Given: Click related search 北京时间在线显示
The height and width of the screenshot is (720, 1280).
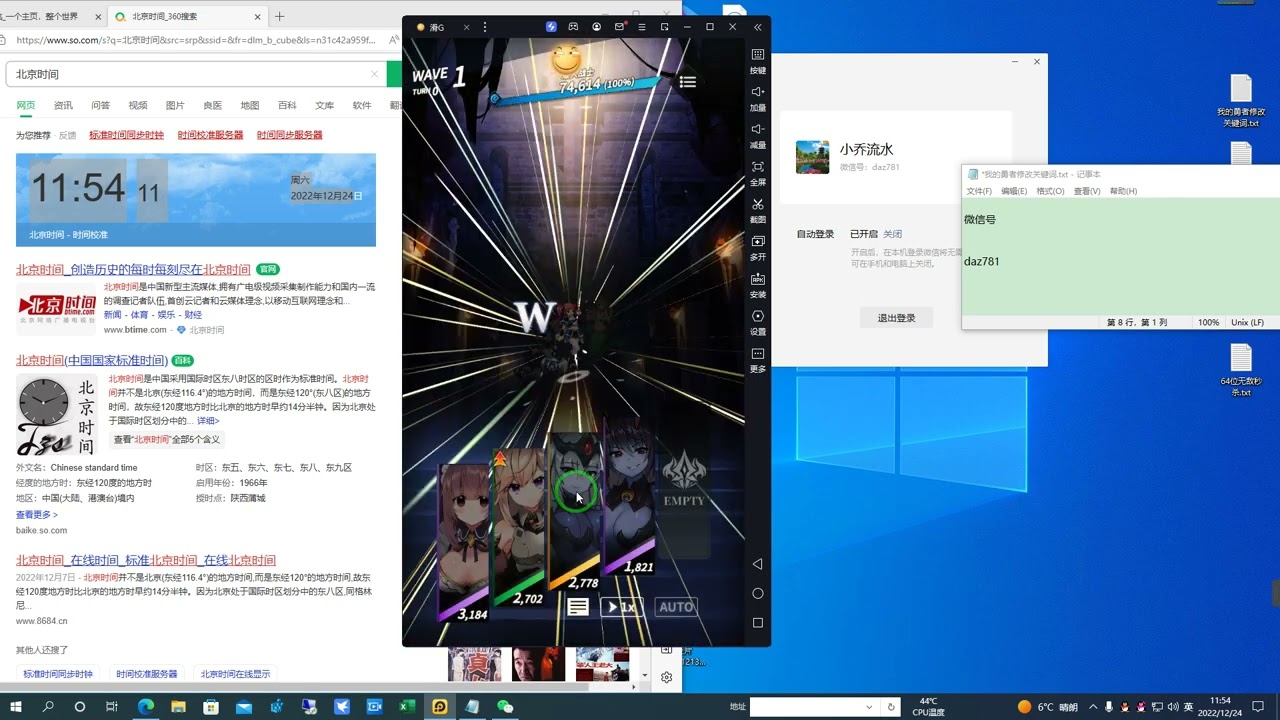Looking at the screenshot, I should 236,674.
